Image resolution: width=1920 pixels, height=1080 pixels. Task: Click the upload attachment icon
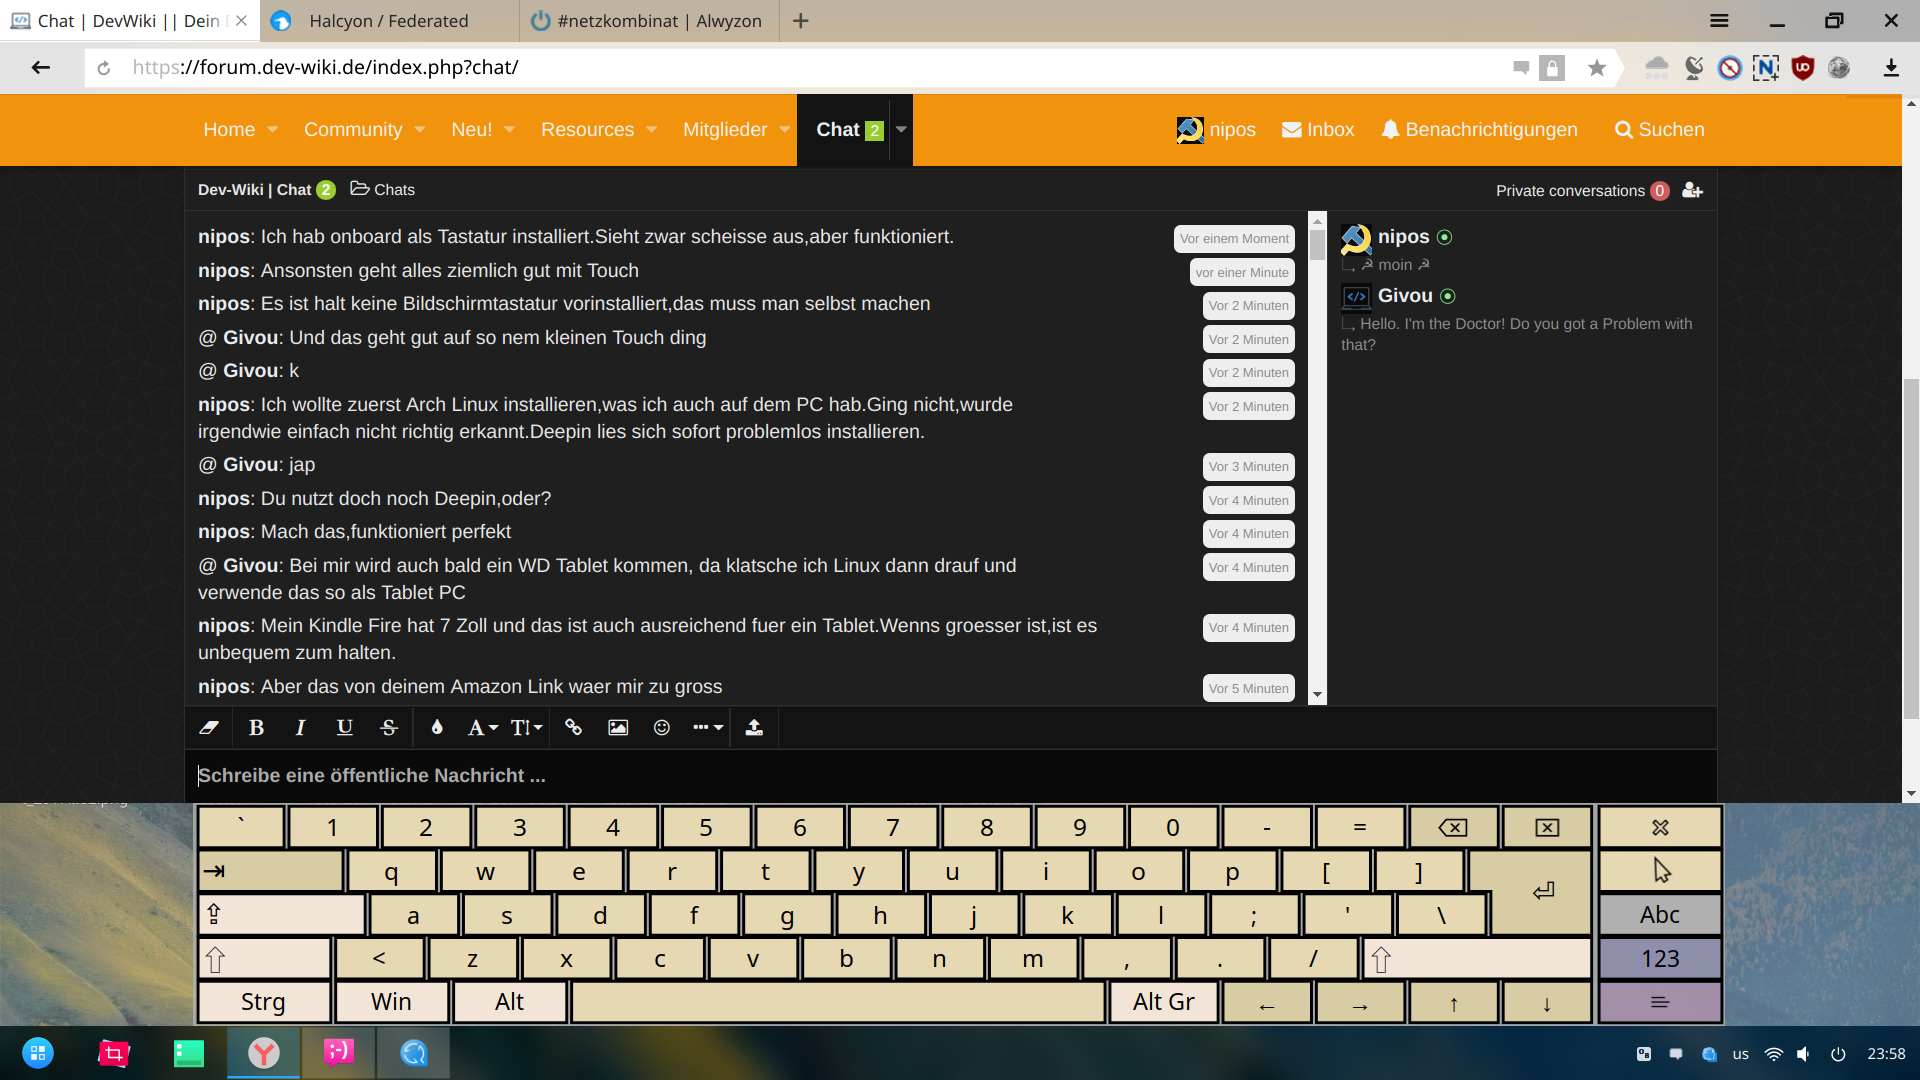(x=754, y=728)
